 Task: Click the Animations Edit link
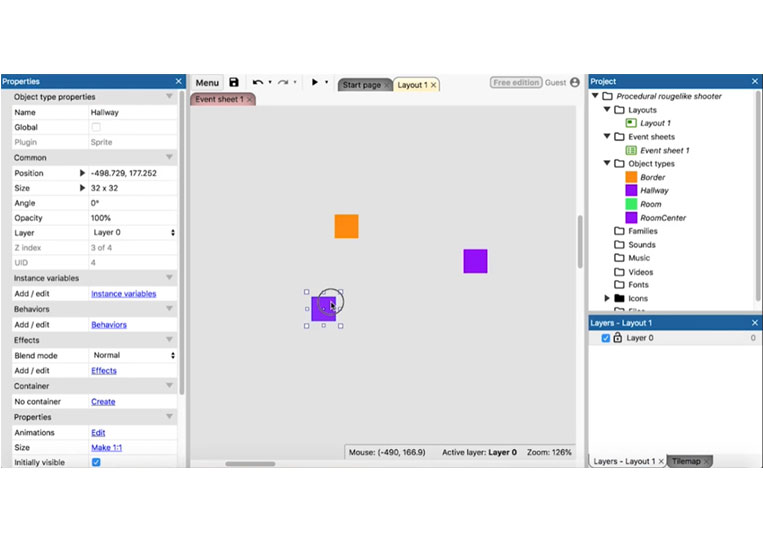[98, 433]
